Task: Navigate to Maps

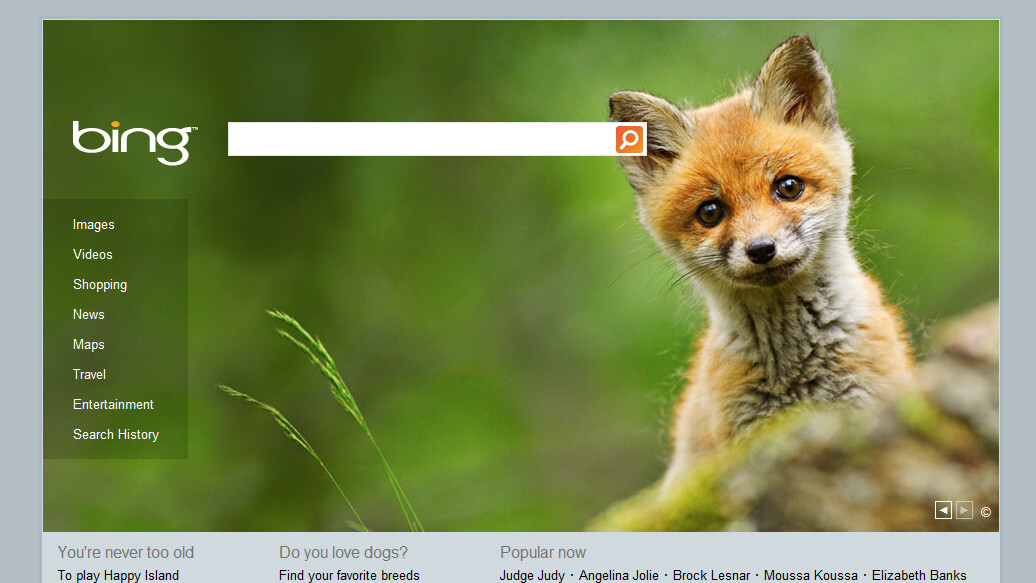Action: 89,345
